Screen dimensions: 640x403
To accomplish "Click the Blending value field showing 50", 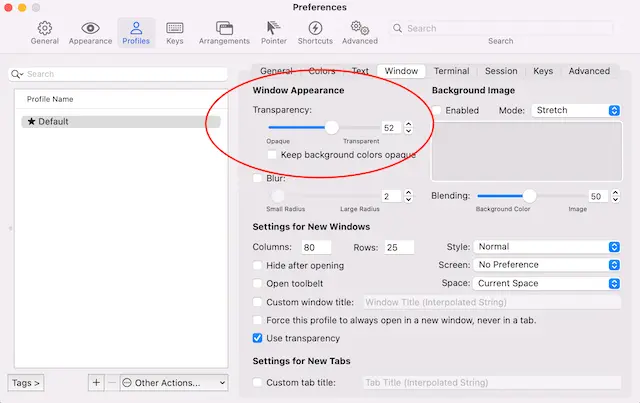I will click(x=598, y=196).
